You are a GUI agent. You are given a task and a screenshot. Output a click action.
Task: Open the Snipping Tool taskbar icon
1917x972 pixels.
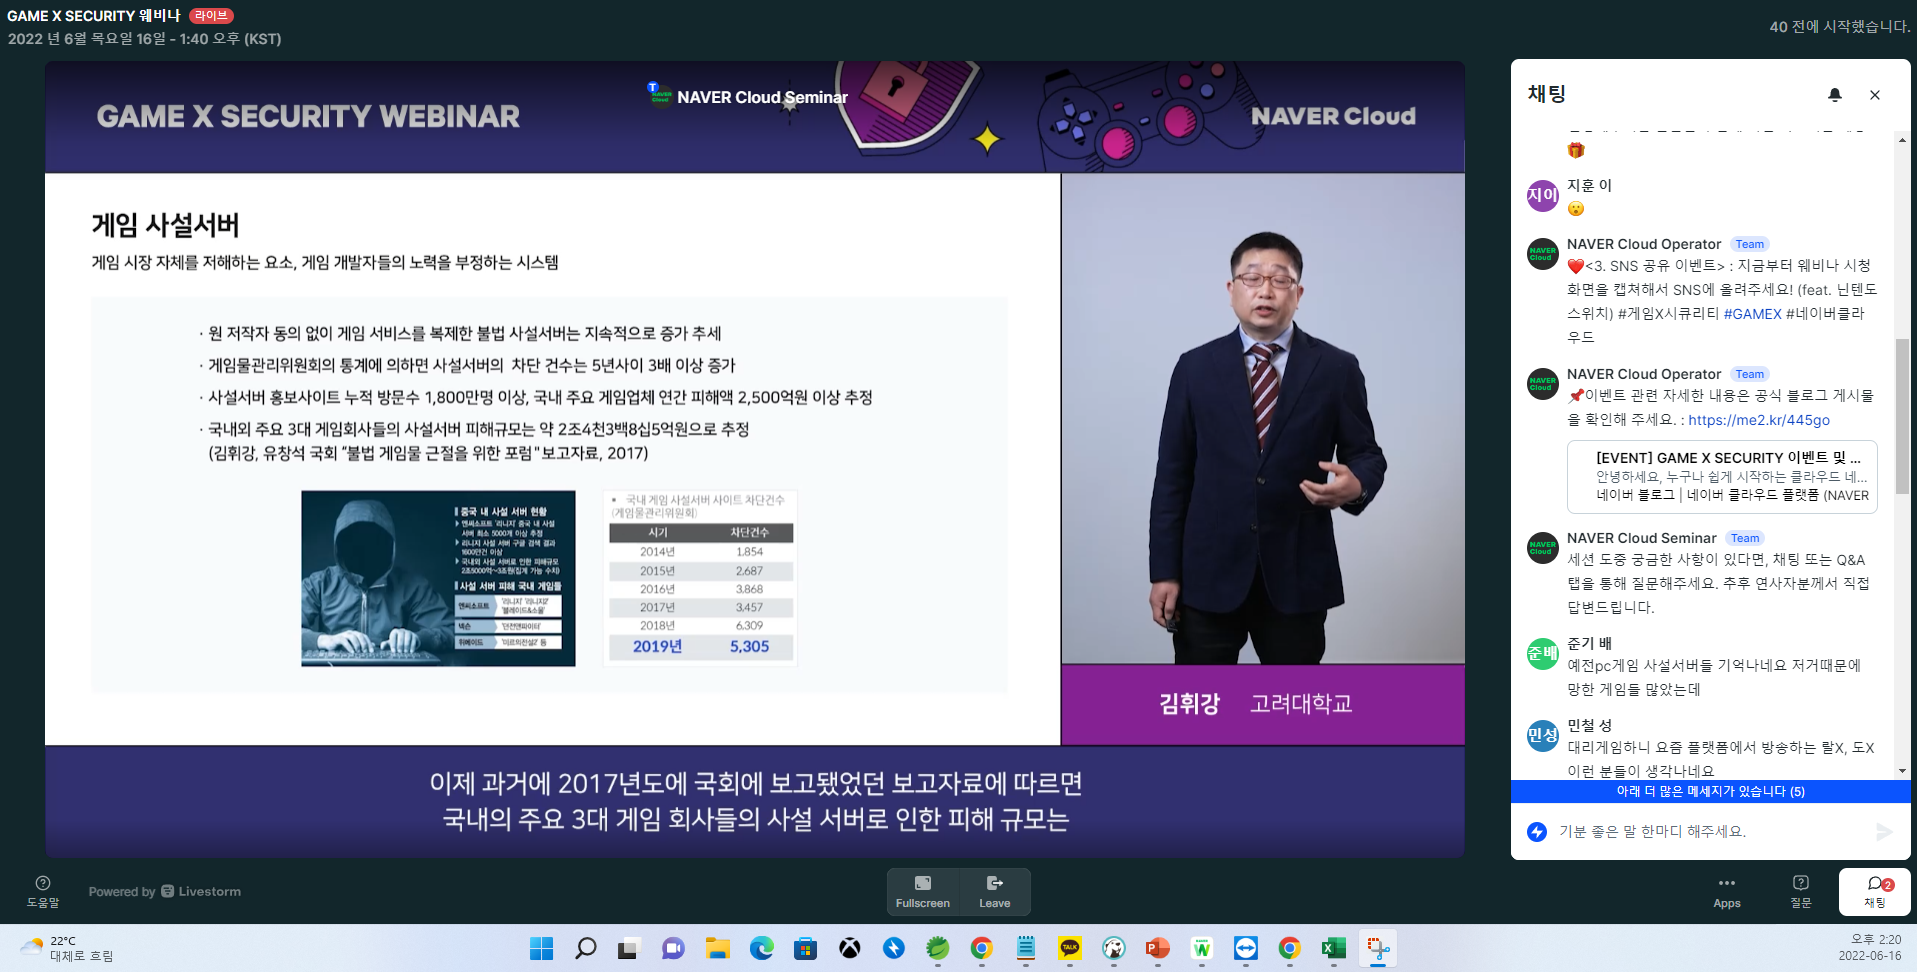pos(1378,948)
